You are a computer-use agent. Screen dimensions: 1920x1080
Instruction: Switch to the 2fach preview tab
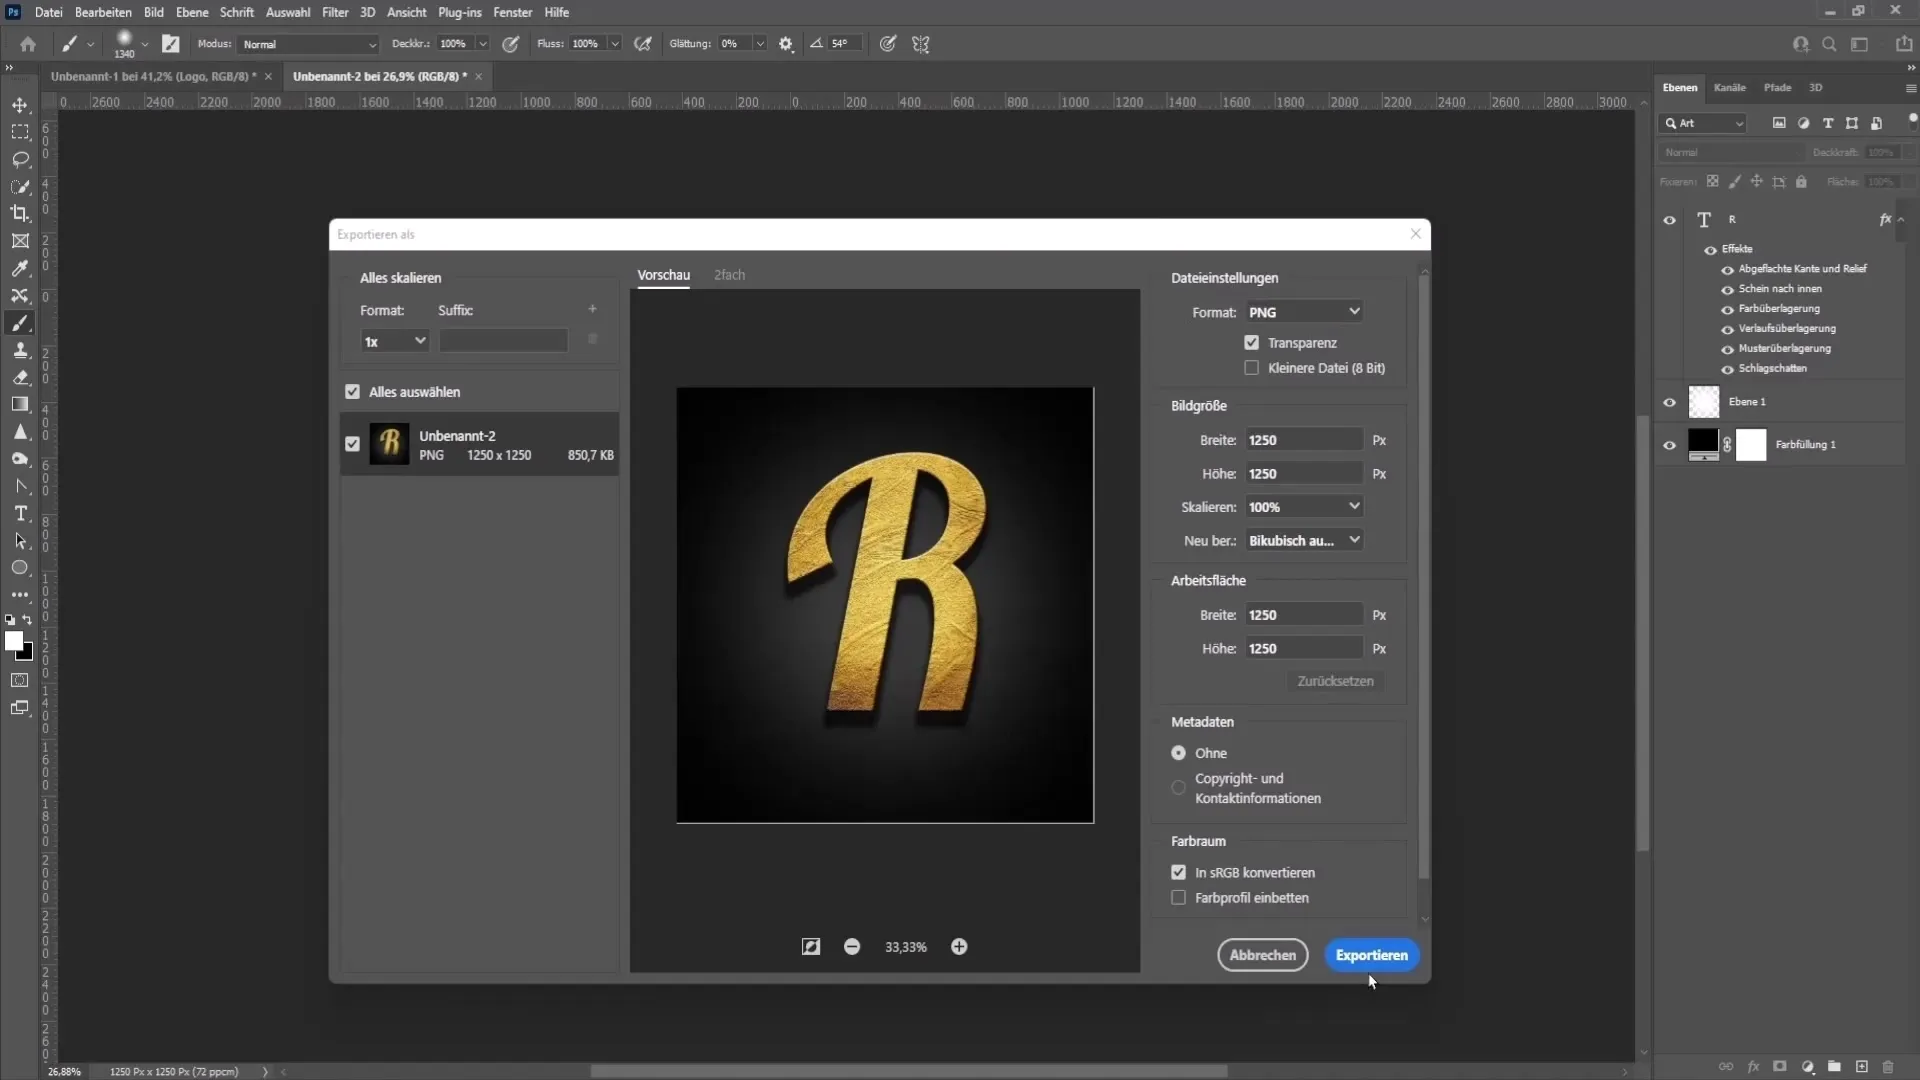pos(729,275)
